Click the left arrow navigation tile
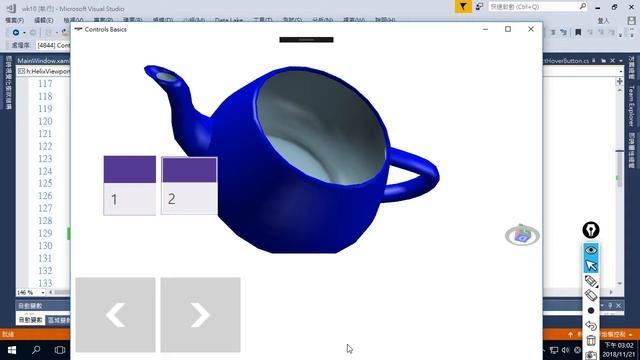This screenshot has width=640, height=360. (116, 315)
